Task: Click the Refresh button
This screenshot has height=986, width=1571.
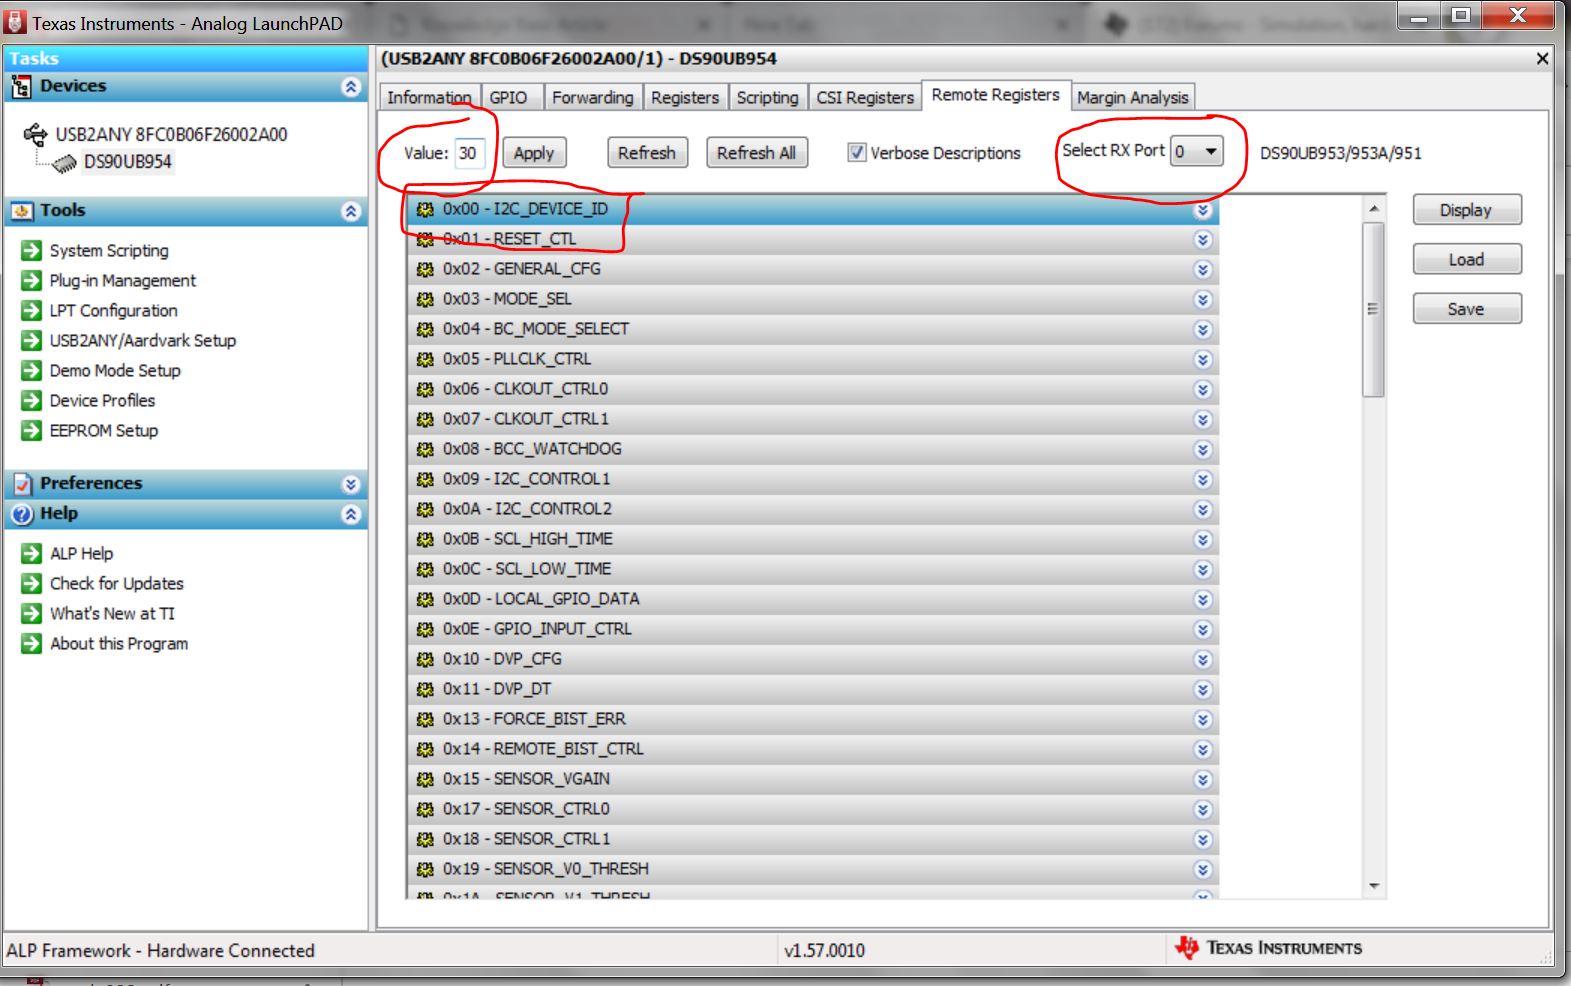Action: pos(647,153)
